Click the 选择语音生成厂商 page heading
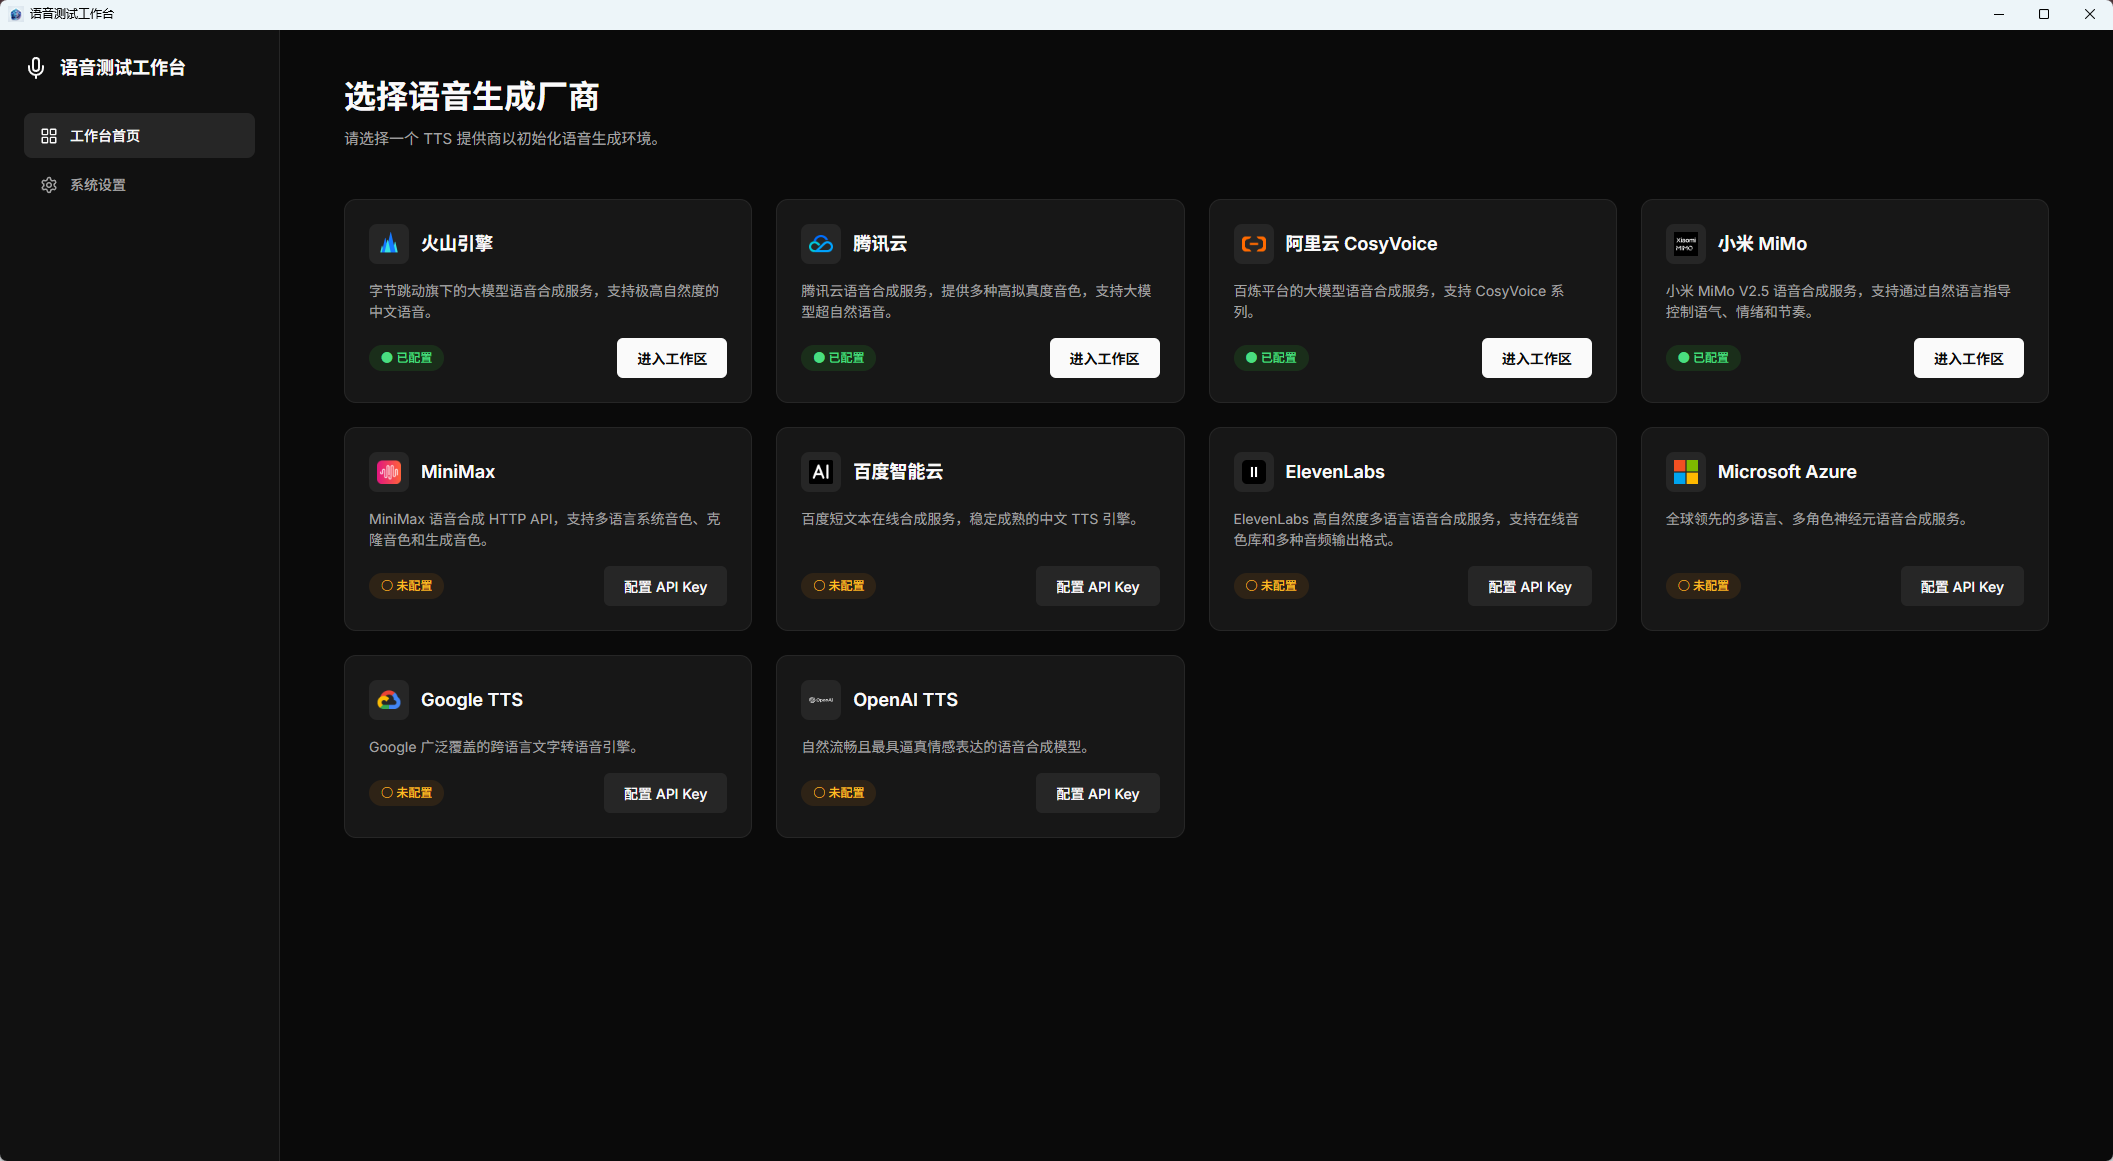This screenshot has height=1161, width=2113. click(472, 97)
